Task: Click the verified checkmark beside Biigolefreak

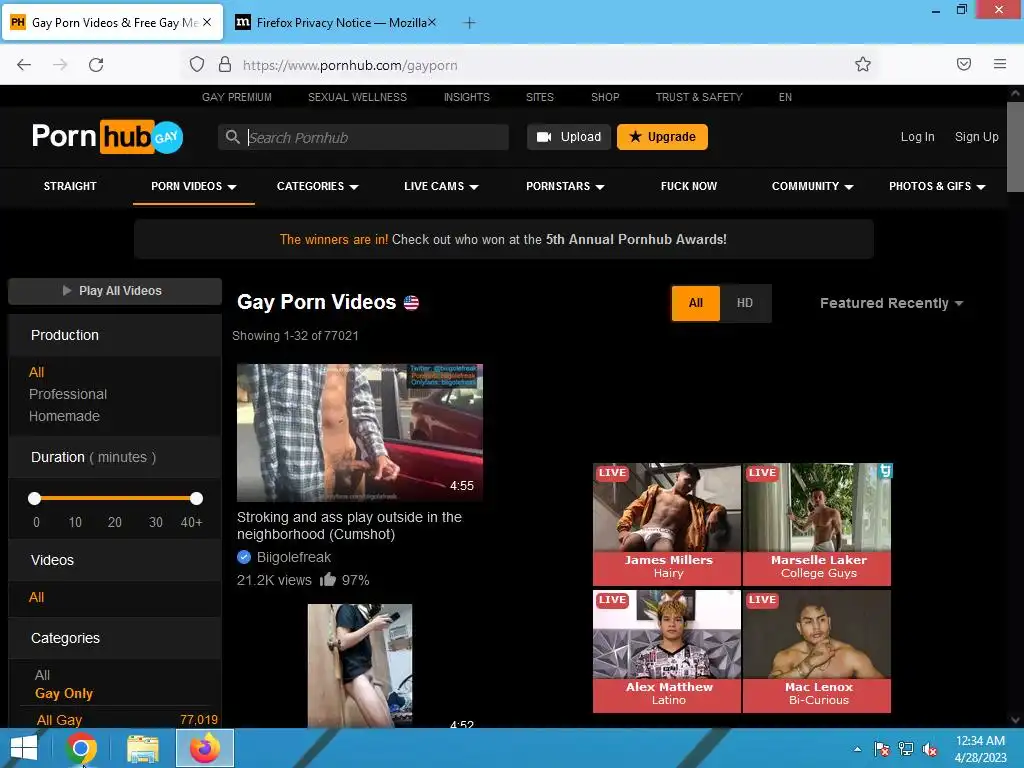Action: [244, 557]
